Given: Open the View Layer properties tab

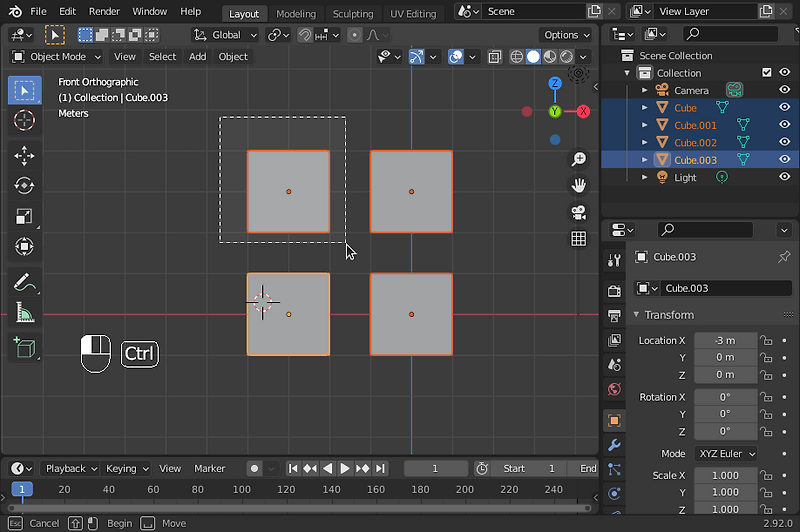Looking at the screenshot, I should click(614, 340).
